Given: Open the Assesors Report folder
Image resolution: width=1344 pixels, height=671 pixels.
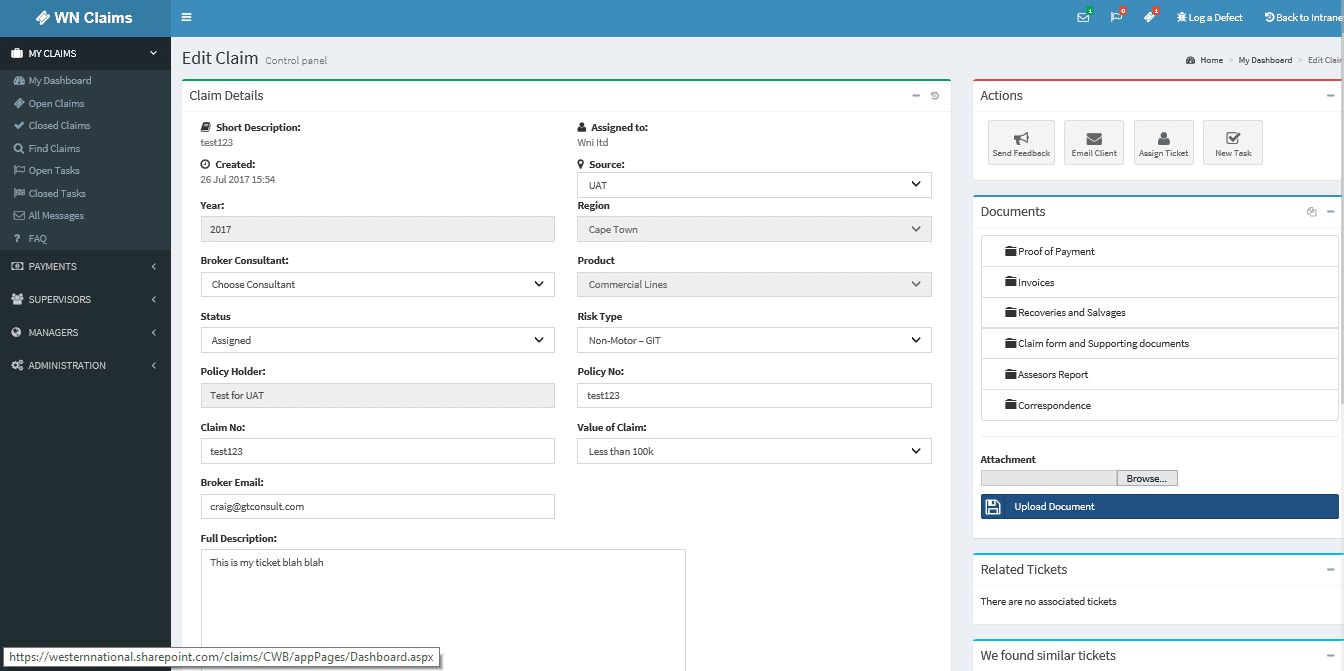Looking at the screenshot, I should click(x=1160, y=374).
